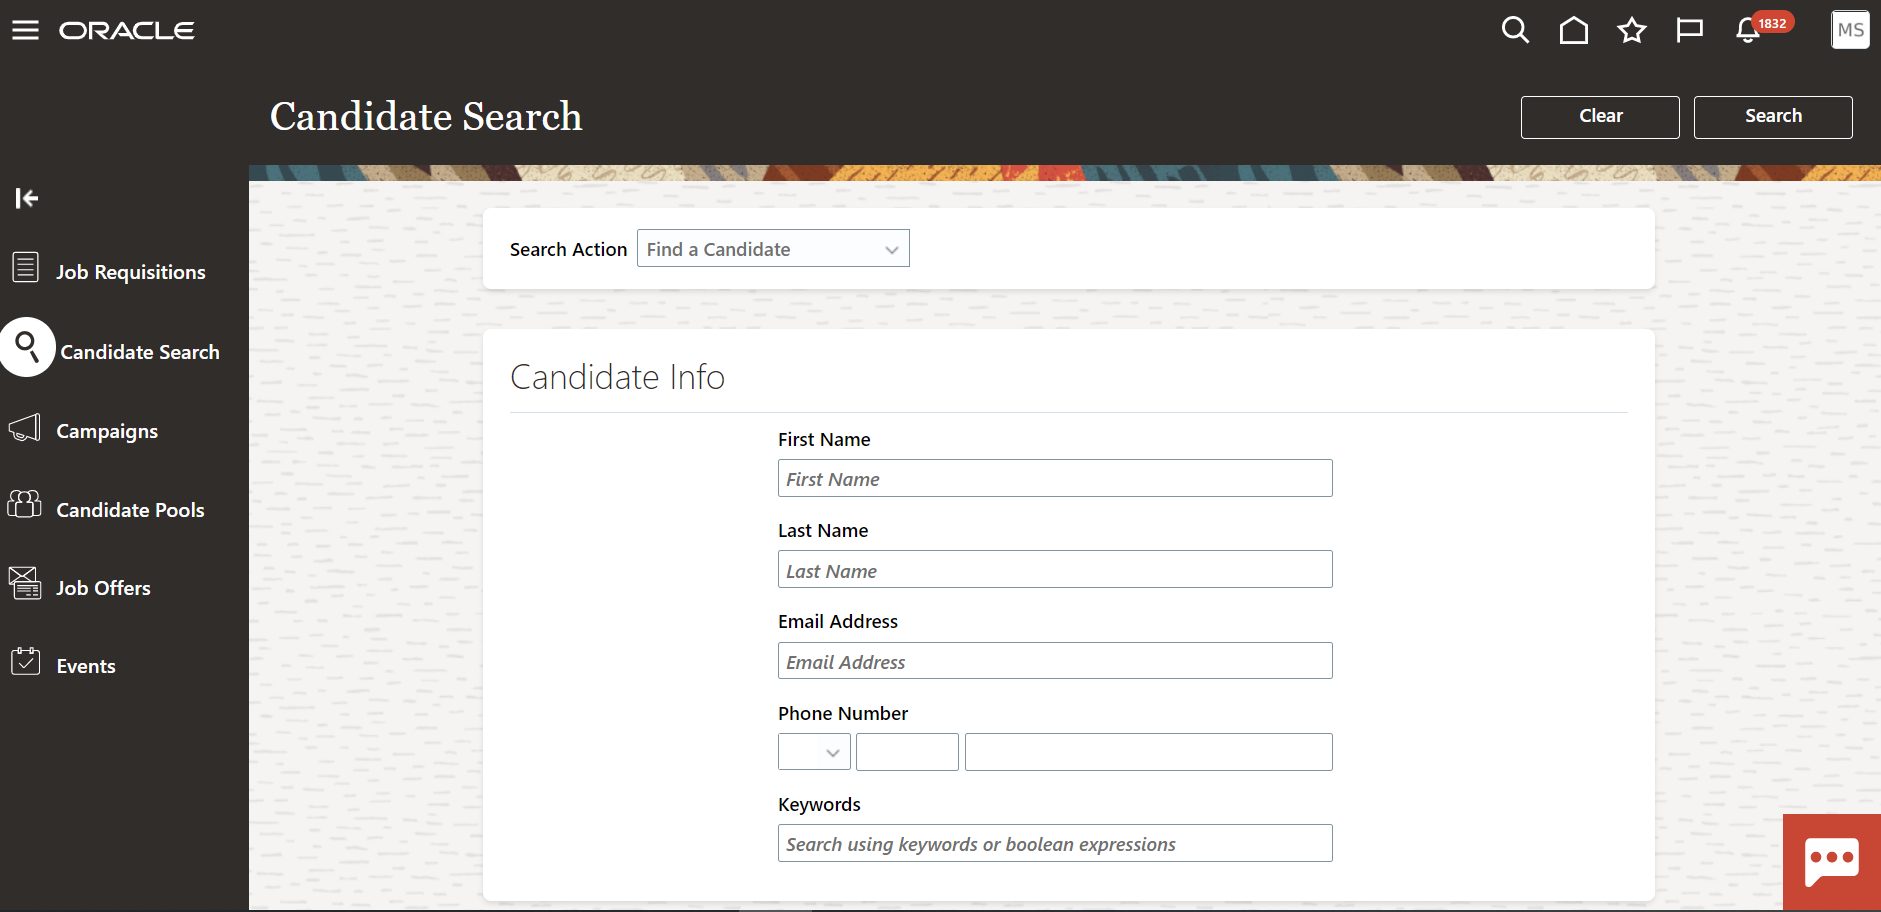Open the phone country code dropdown
The width and height of the screenshot is (1881, 912).
[x=814, y=752]
